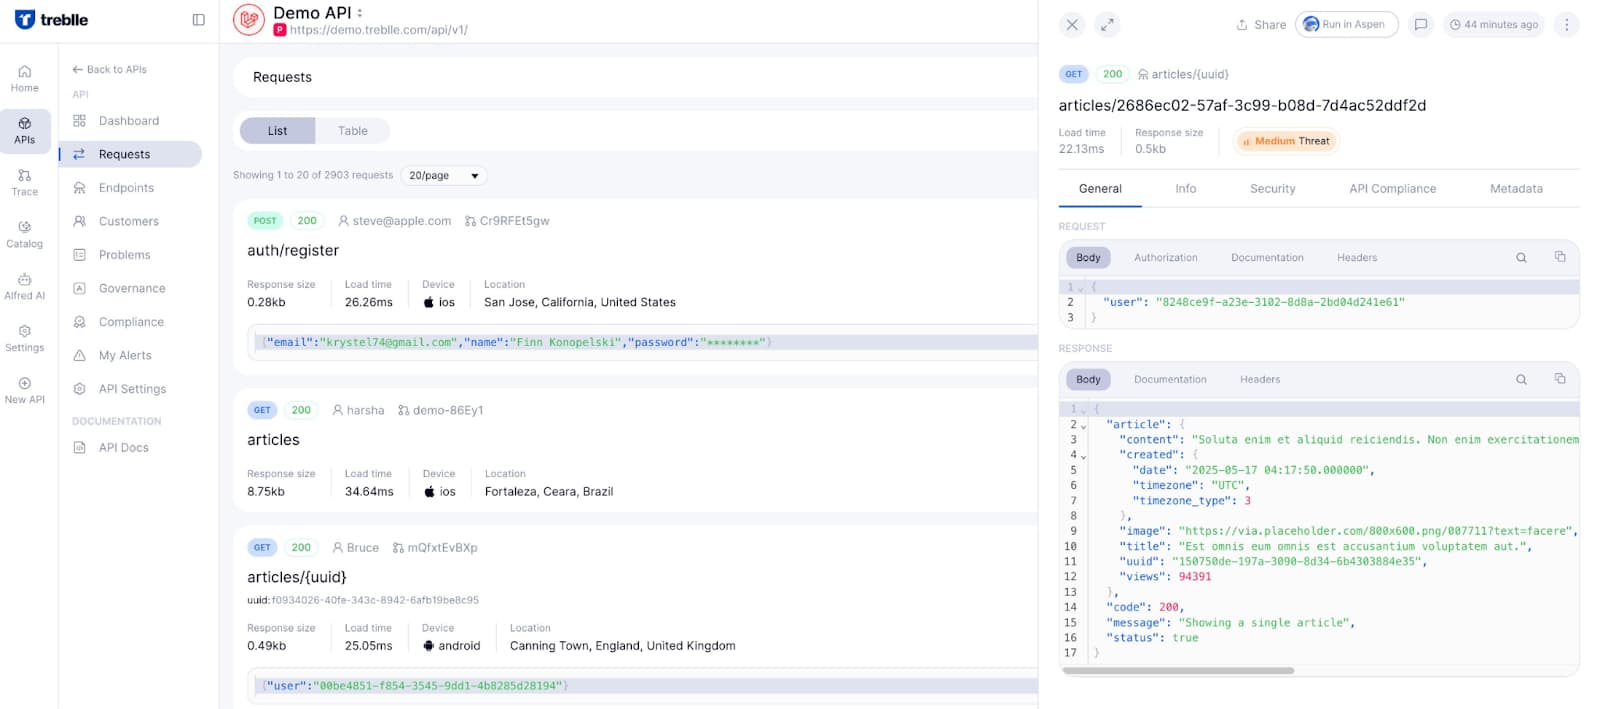Select the Metadata tab
Screen dimensions: 1600x709
tap(1516, 189)
